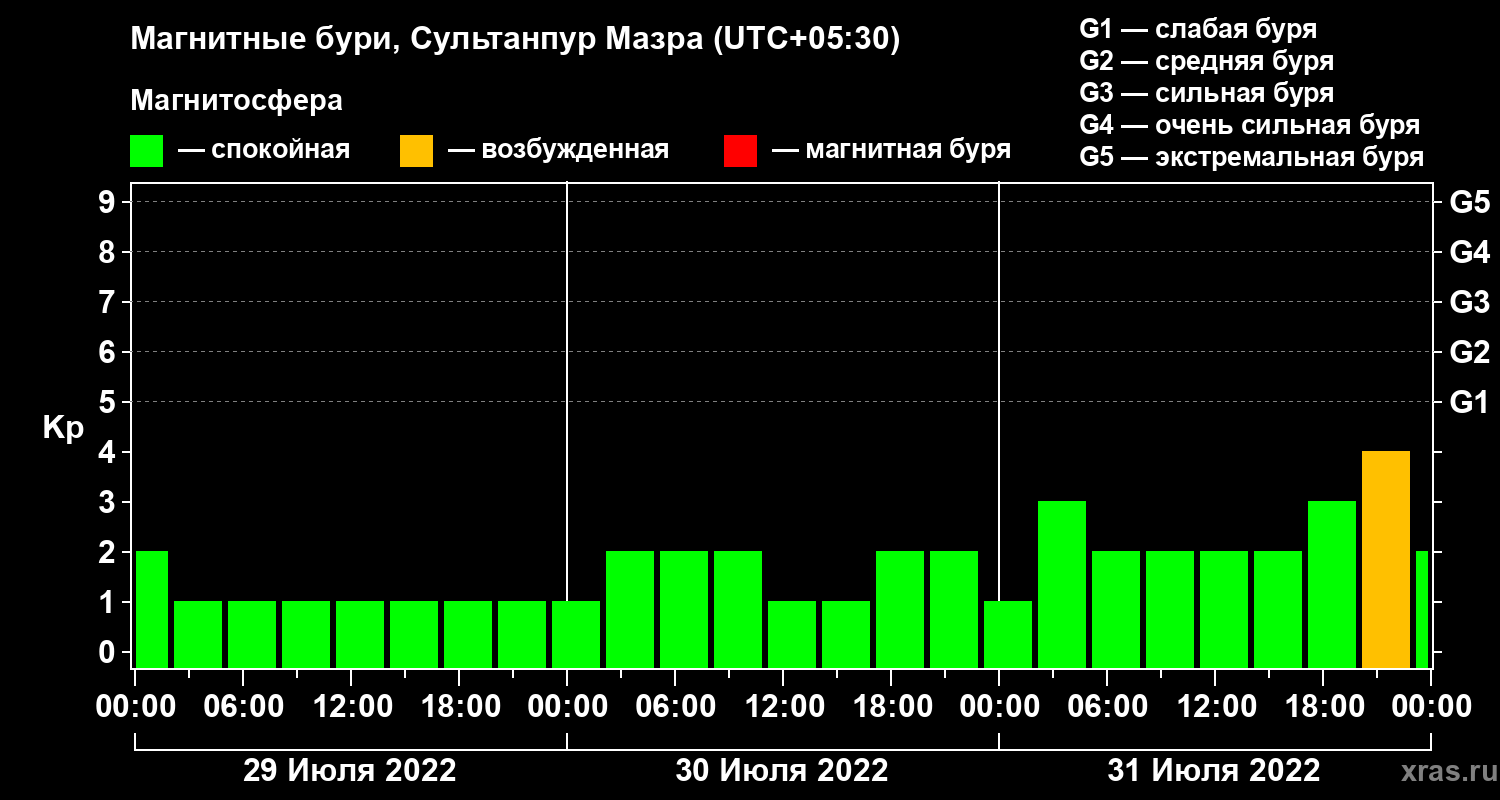This screenshot has width=1500, height=800.
Task: Click the 'G3' label on right axis
Action: pyautogui.click(x=1469, y=302)
